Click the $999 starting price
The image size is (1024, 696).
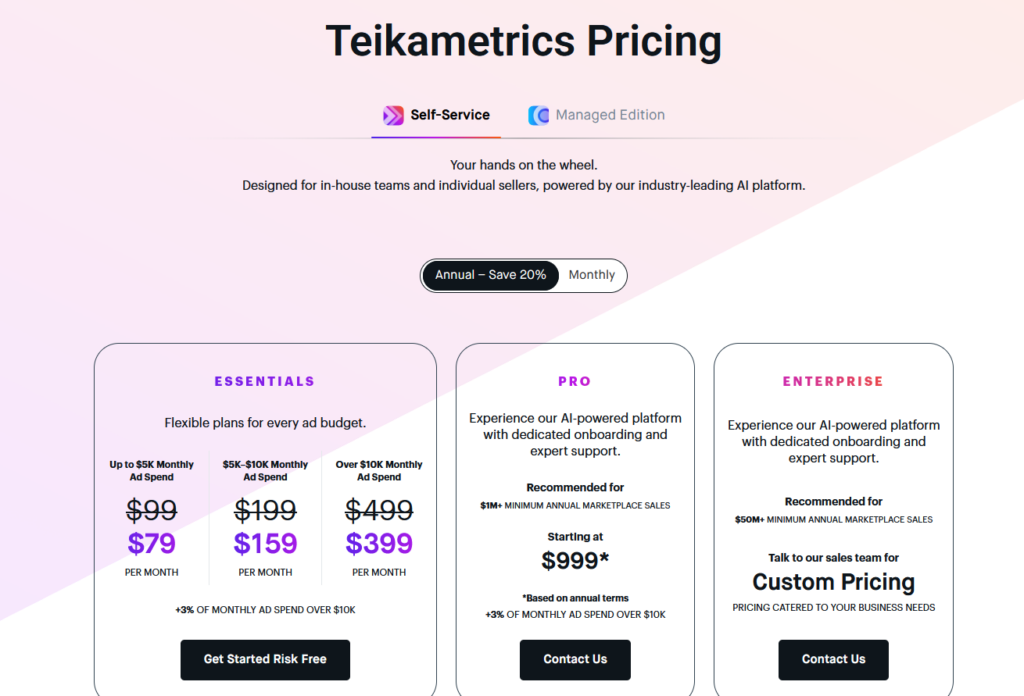click(575, 561)
